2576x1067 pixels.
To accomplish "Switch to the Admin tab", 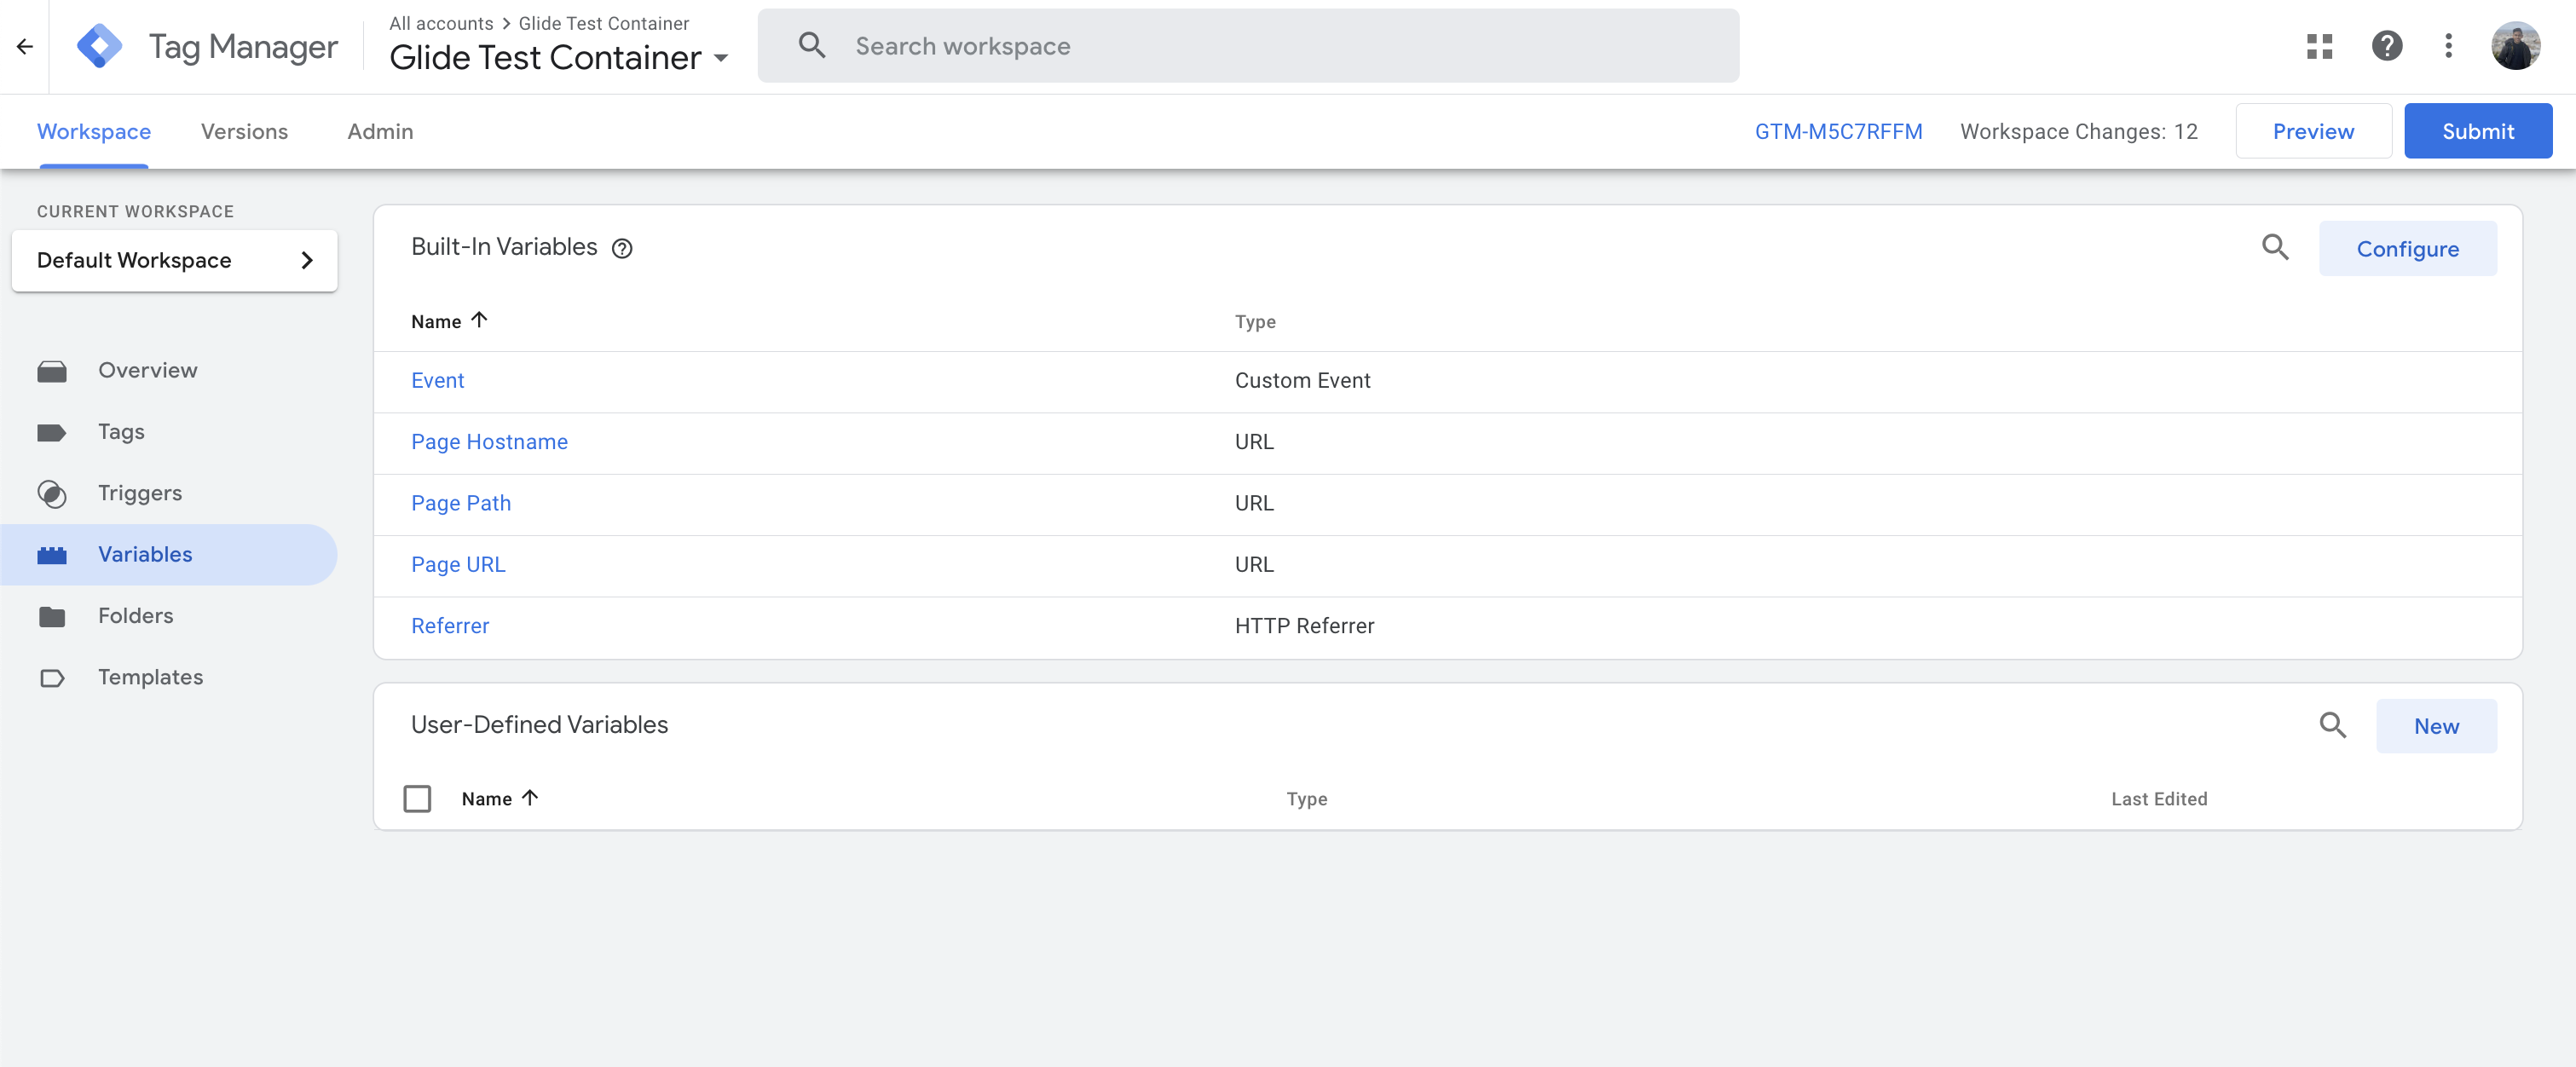I will tap(380, 131).
